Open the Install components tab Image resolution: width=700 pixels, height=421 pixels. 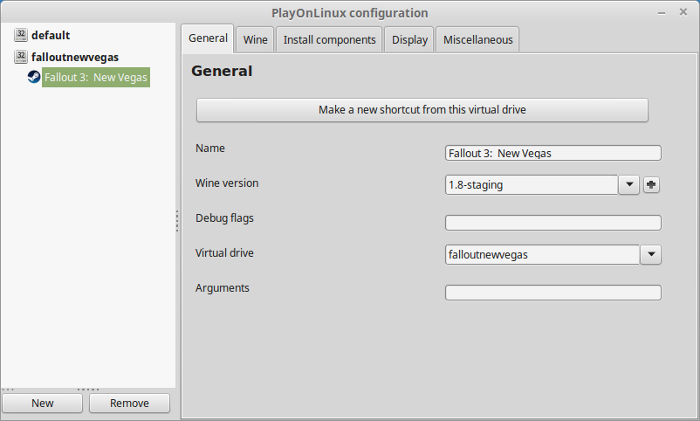[x=329, y=40]
